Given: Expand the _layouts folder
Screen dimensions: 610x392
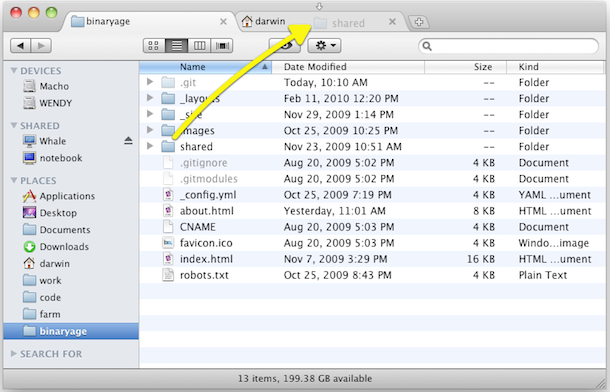Looking at the screenshot, I should click(150, 98).
